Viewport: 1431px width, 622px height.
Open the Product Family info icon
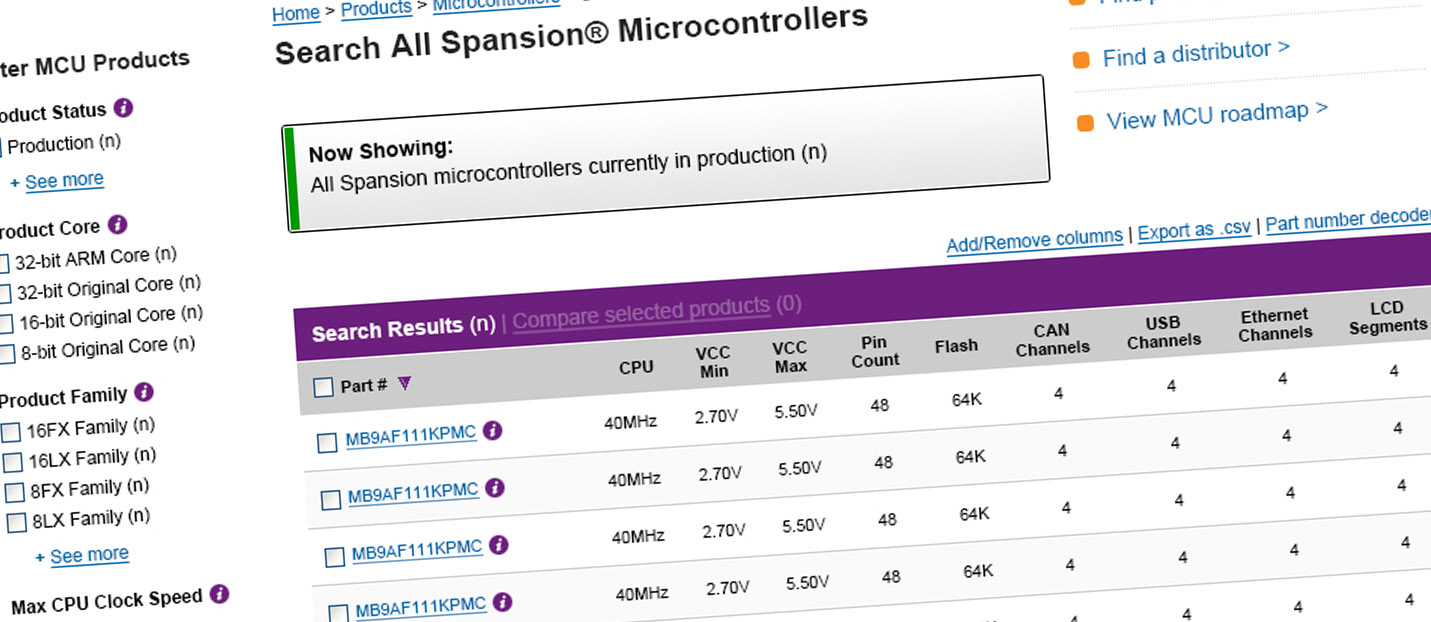[143, 392]
